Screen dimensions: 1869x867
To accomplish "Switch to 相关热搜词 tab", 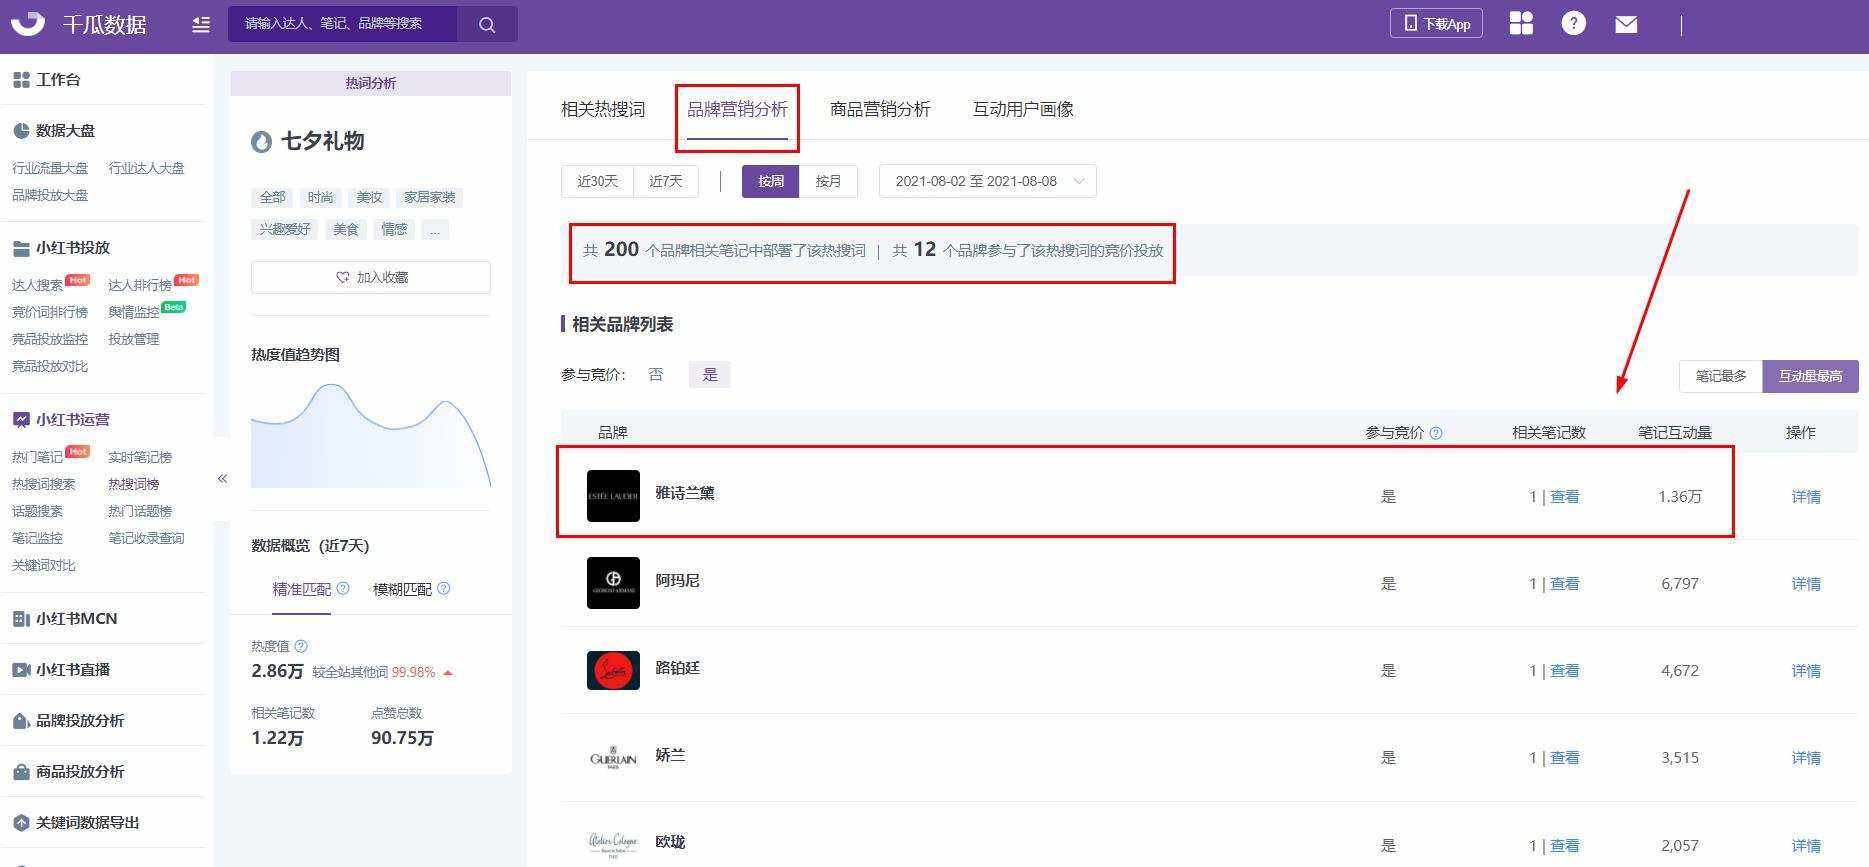I will 603,109.
